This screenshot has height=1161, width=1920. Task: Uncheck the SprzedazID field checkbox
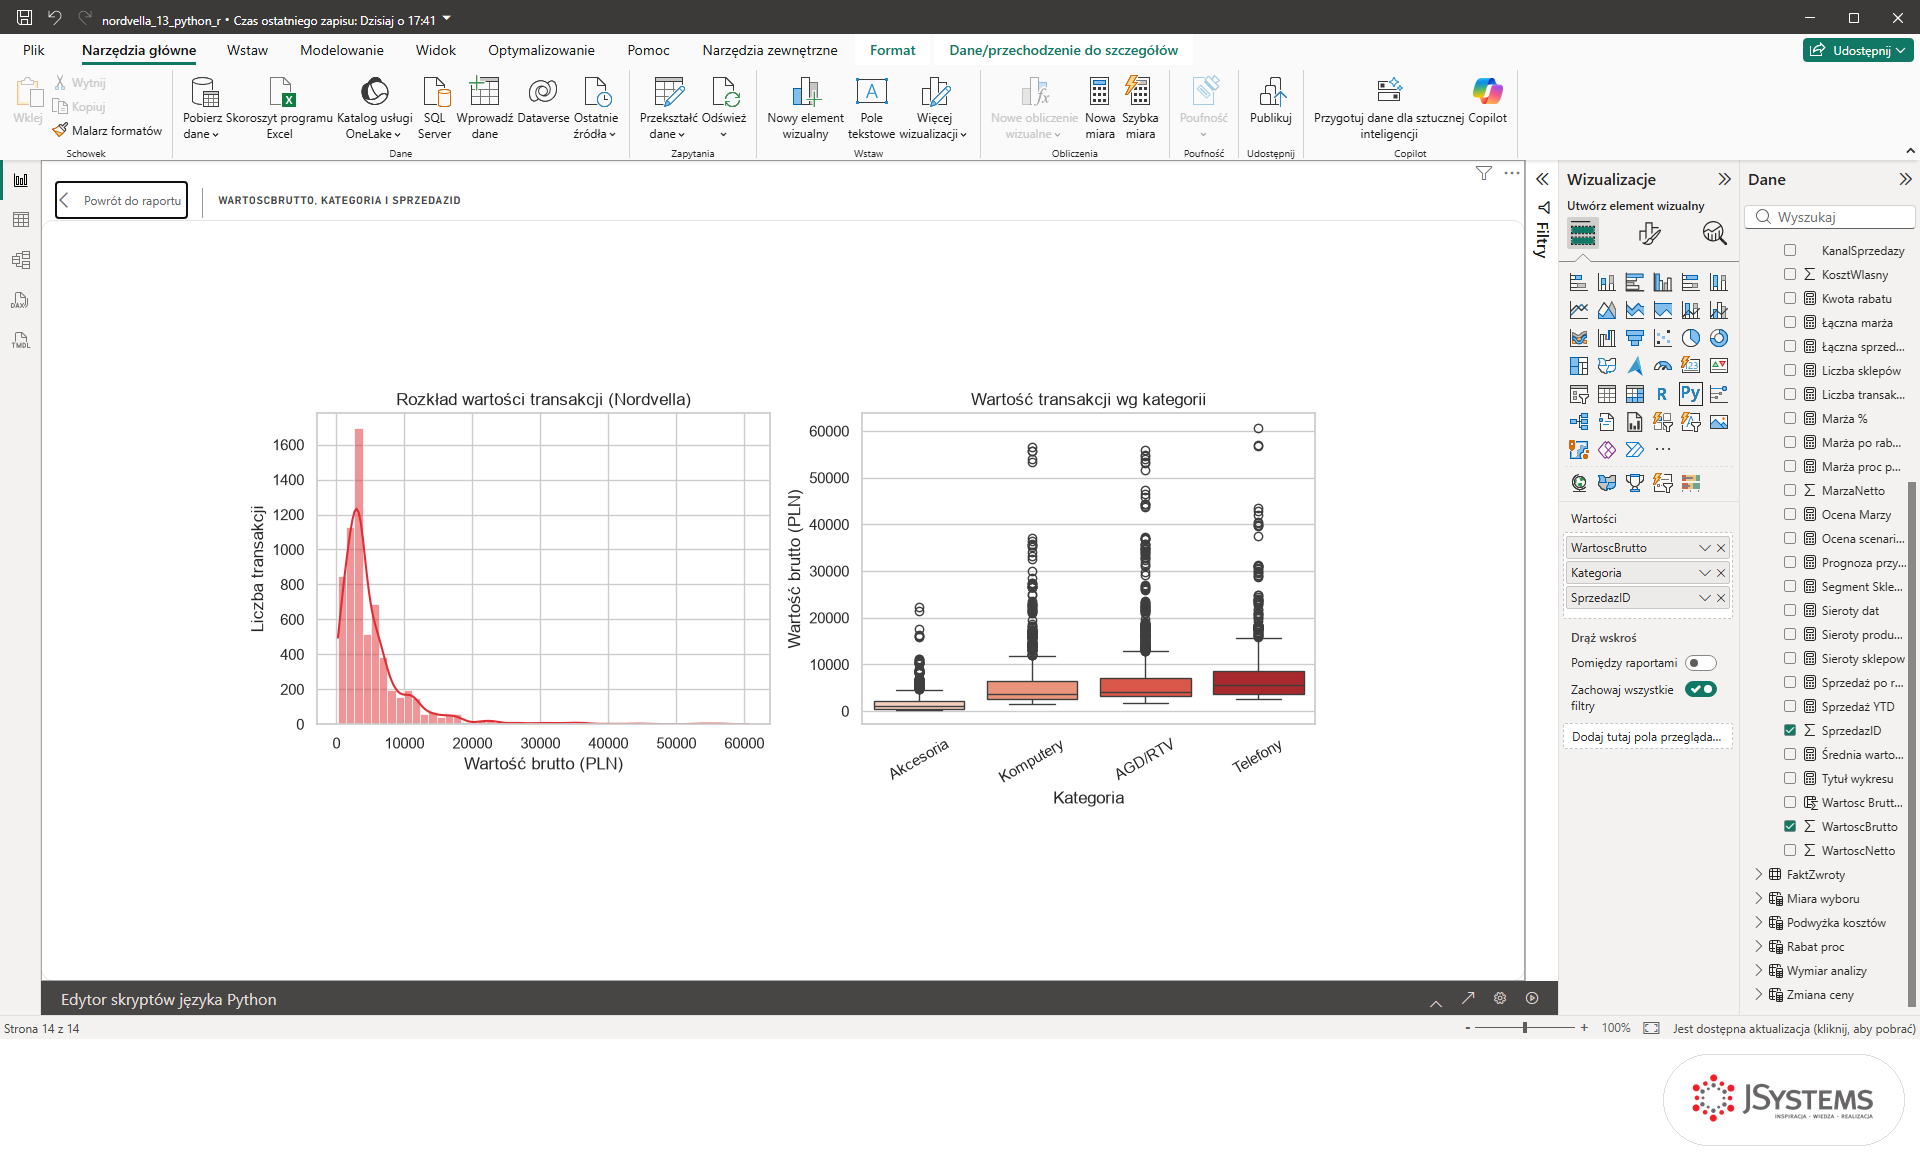coord(1790,730)
